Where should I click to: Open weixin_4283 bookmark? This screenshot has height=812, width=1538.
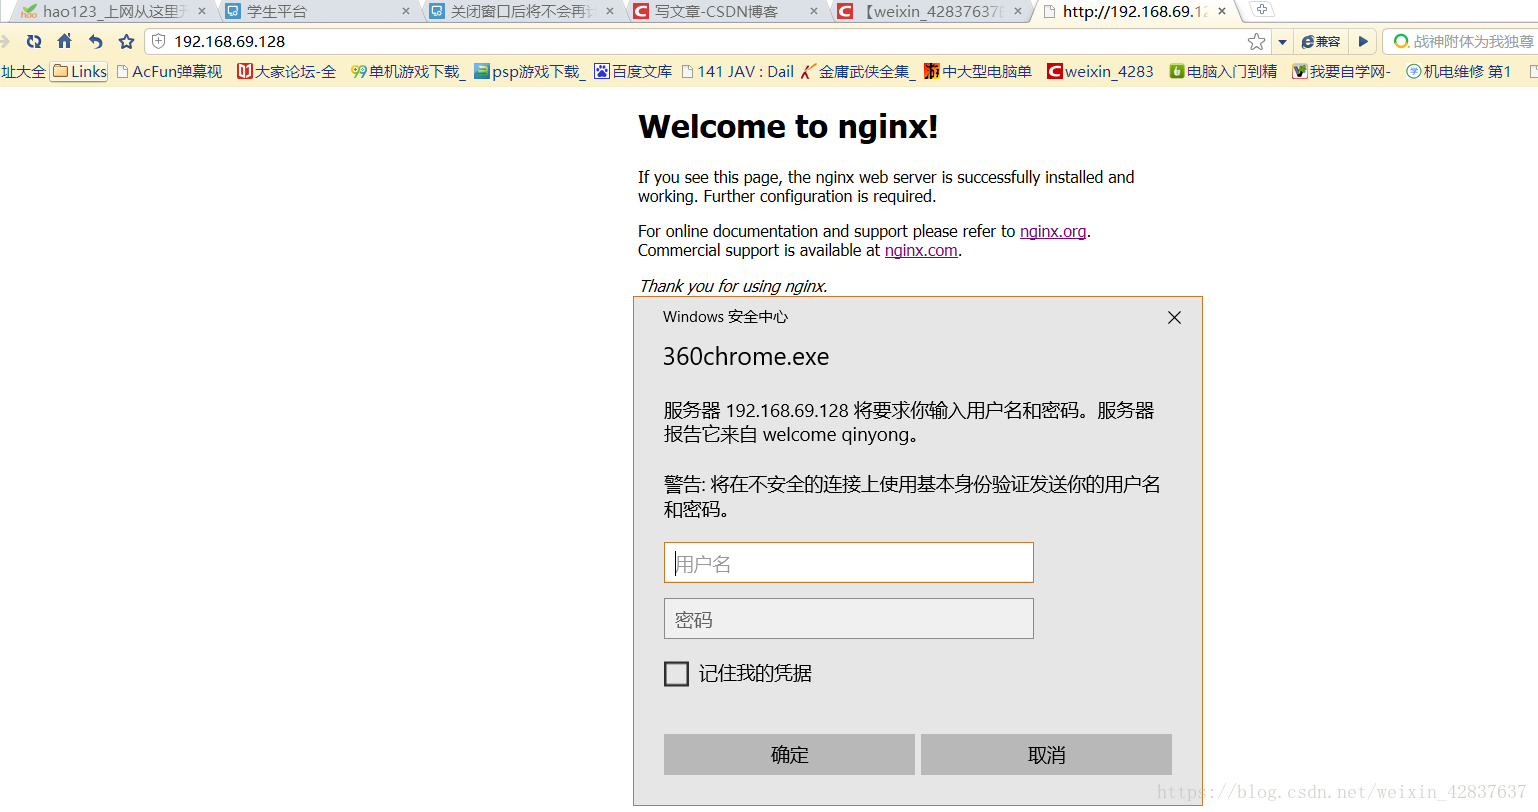click(x=1100, y=71)
